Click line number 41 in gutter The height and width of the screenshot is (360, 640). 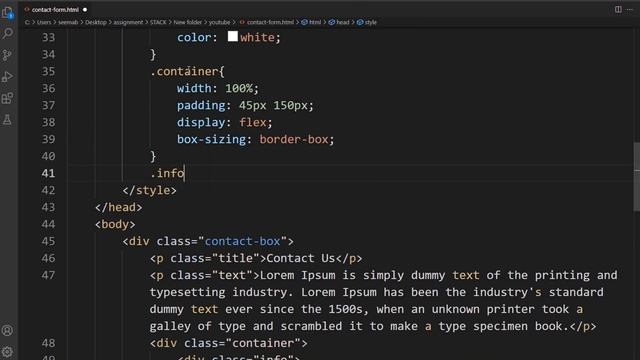click(48, 173)
